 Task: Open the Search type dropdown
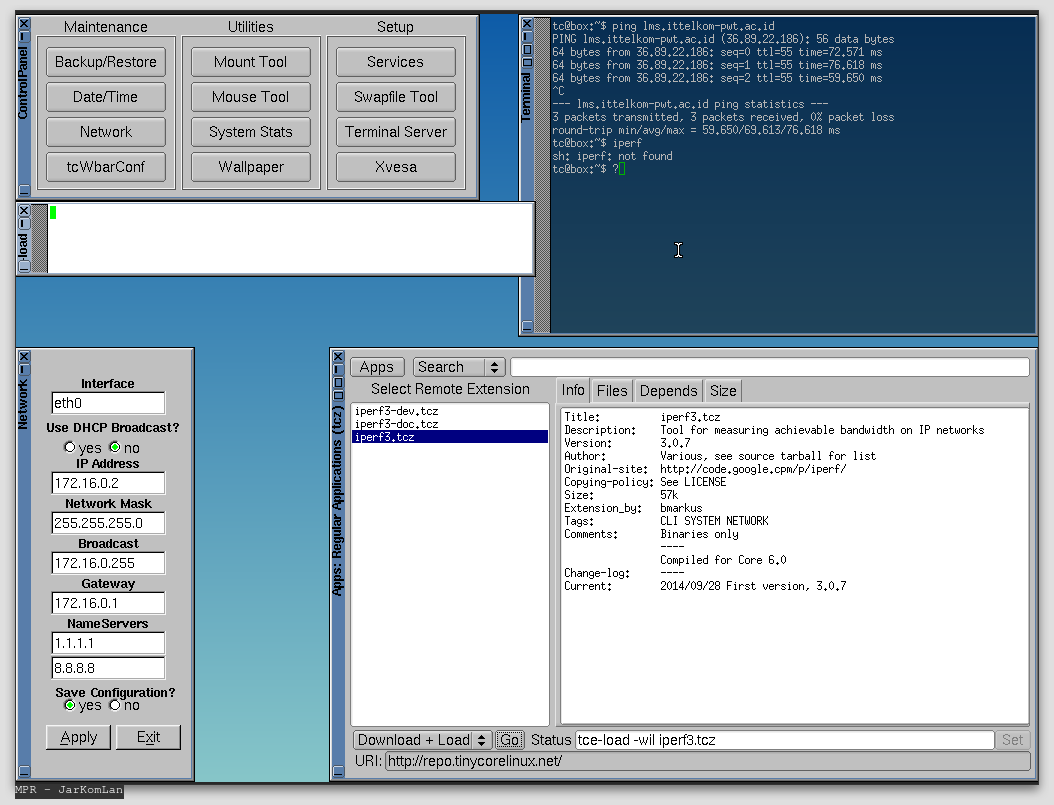[x=460, y=367]
